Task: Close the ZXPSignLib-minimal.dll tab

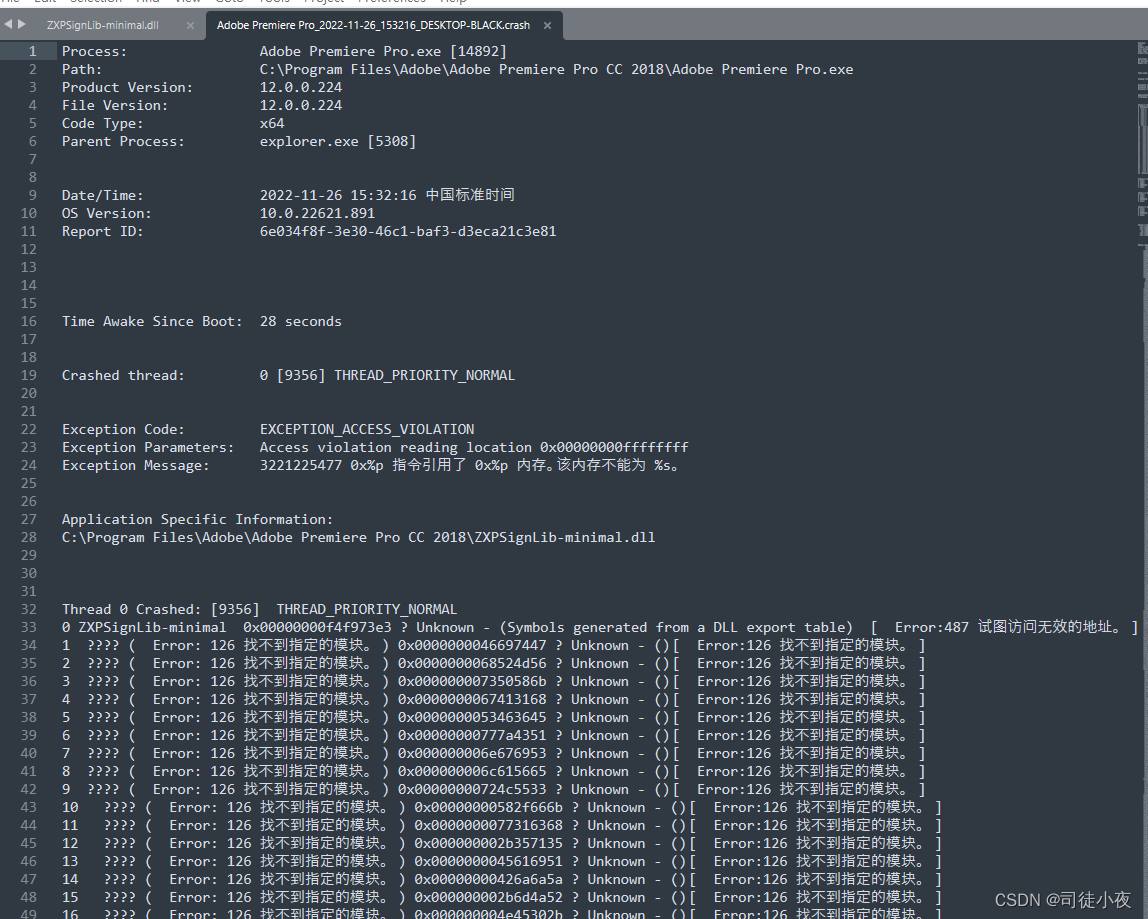Action: (x=190, y=26)
